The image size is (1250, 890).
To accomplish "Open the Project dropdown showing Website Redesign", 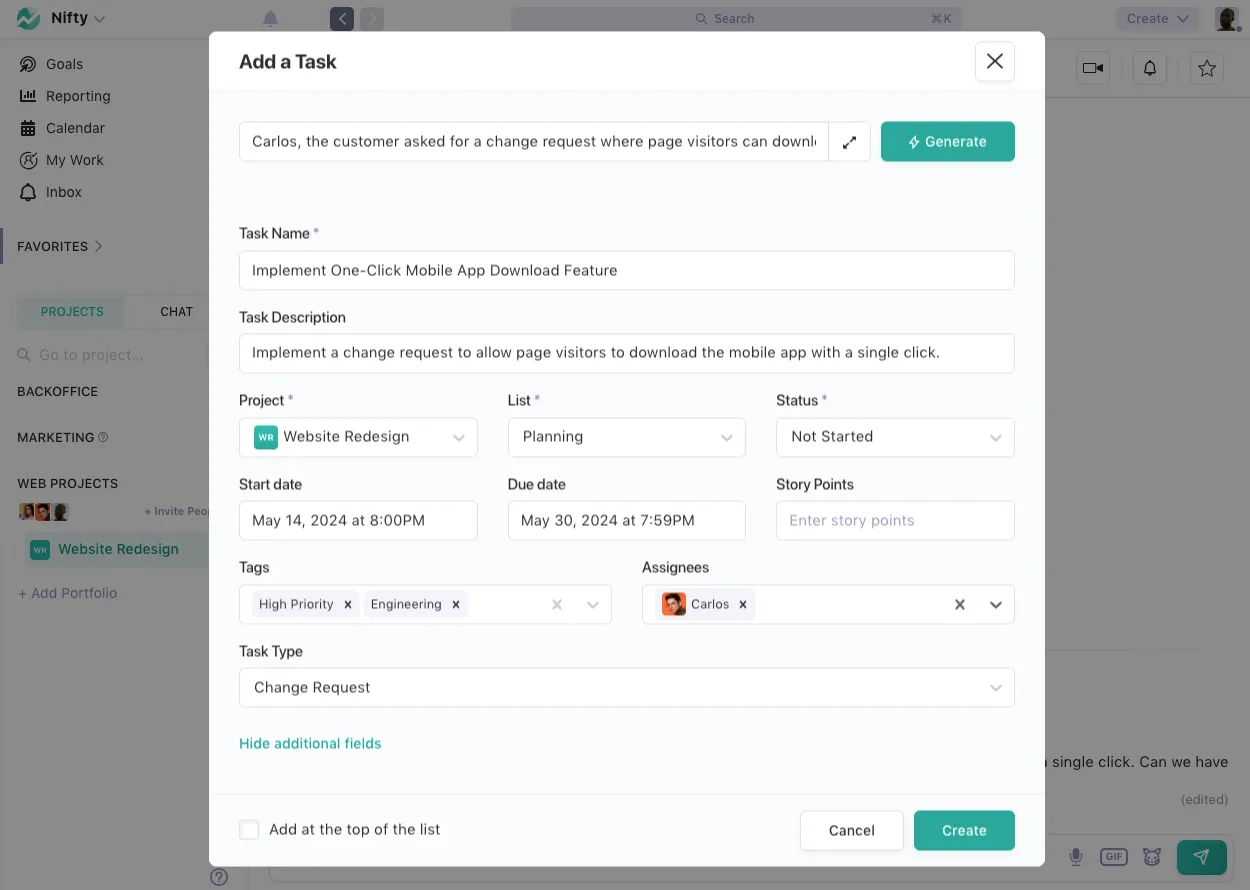I will tap(357, 437).
